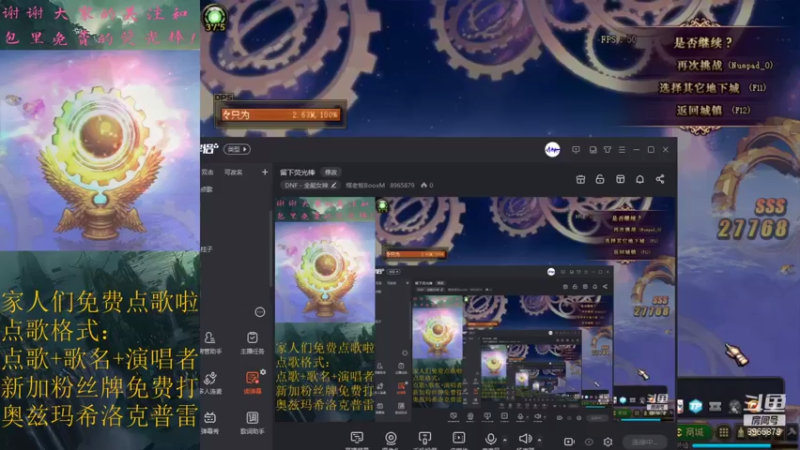Click the 修改 button beside stream title
800x450 pixels.
coord(331,172)
